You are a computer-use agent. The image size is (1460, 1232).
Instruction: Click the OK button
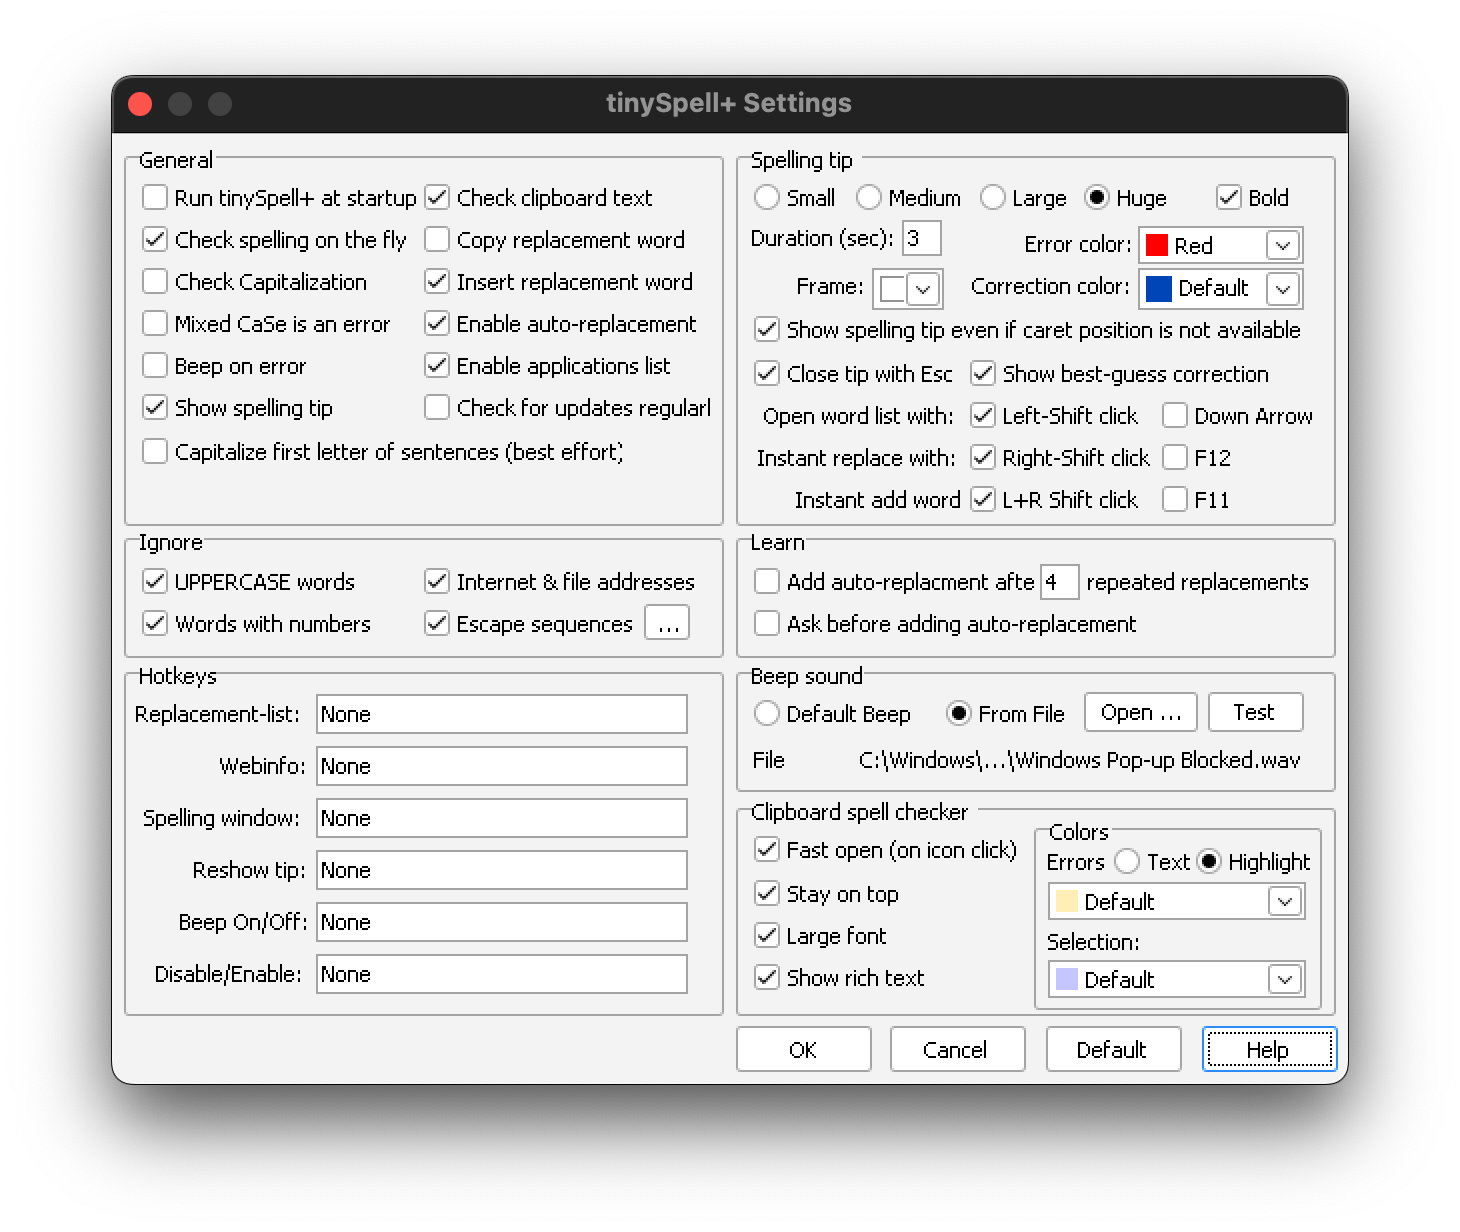pos(804,1050)
